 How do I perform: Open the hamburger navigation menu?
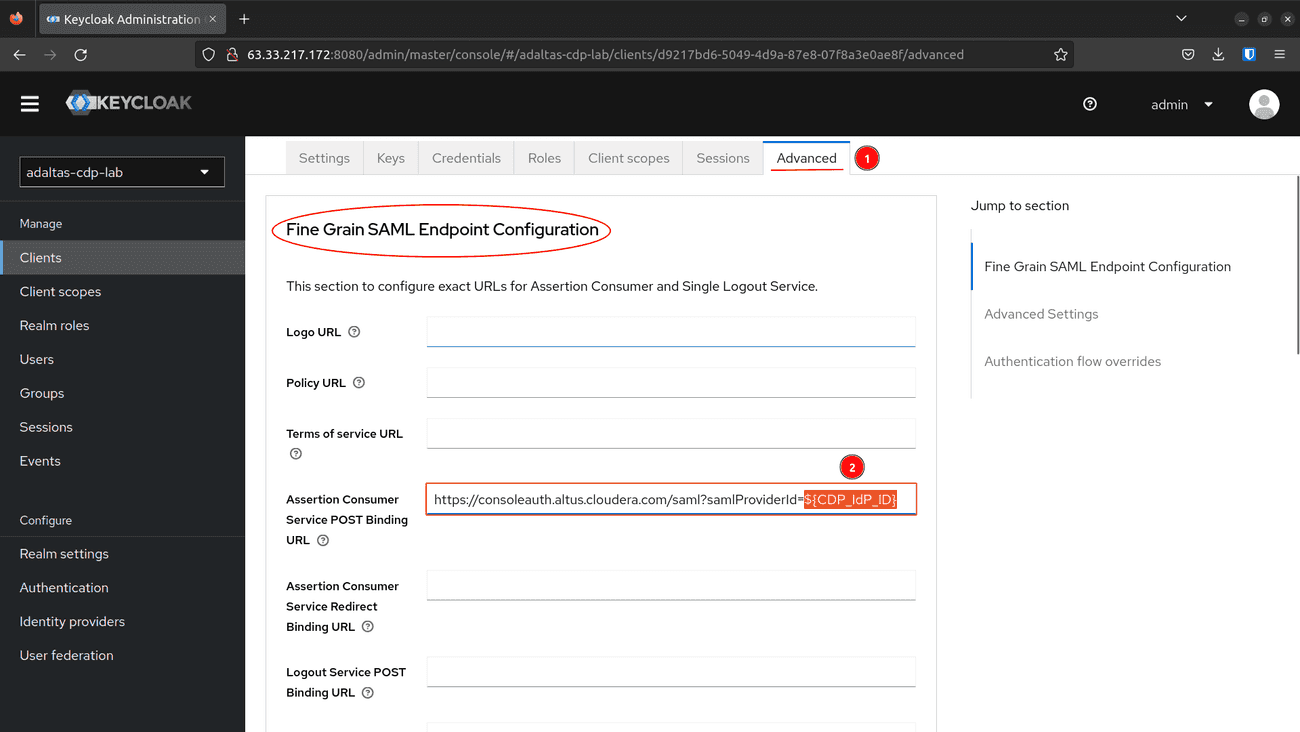pyautogui.click(x=29, y=103)
